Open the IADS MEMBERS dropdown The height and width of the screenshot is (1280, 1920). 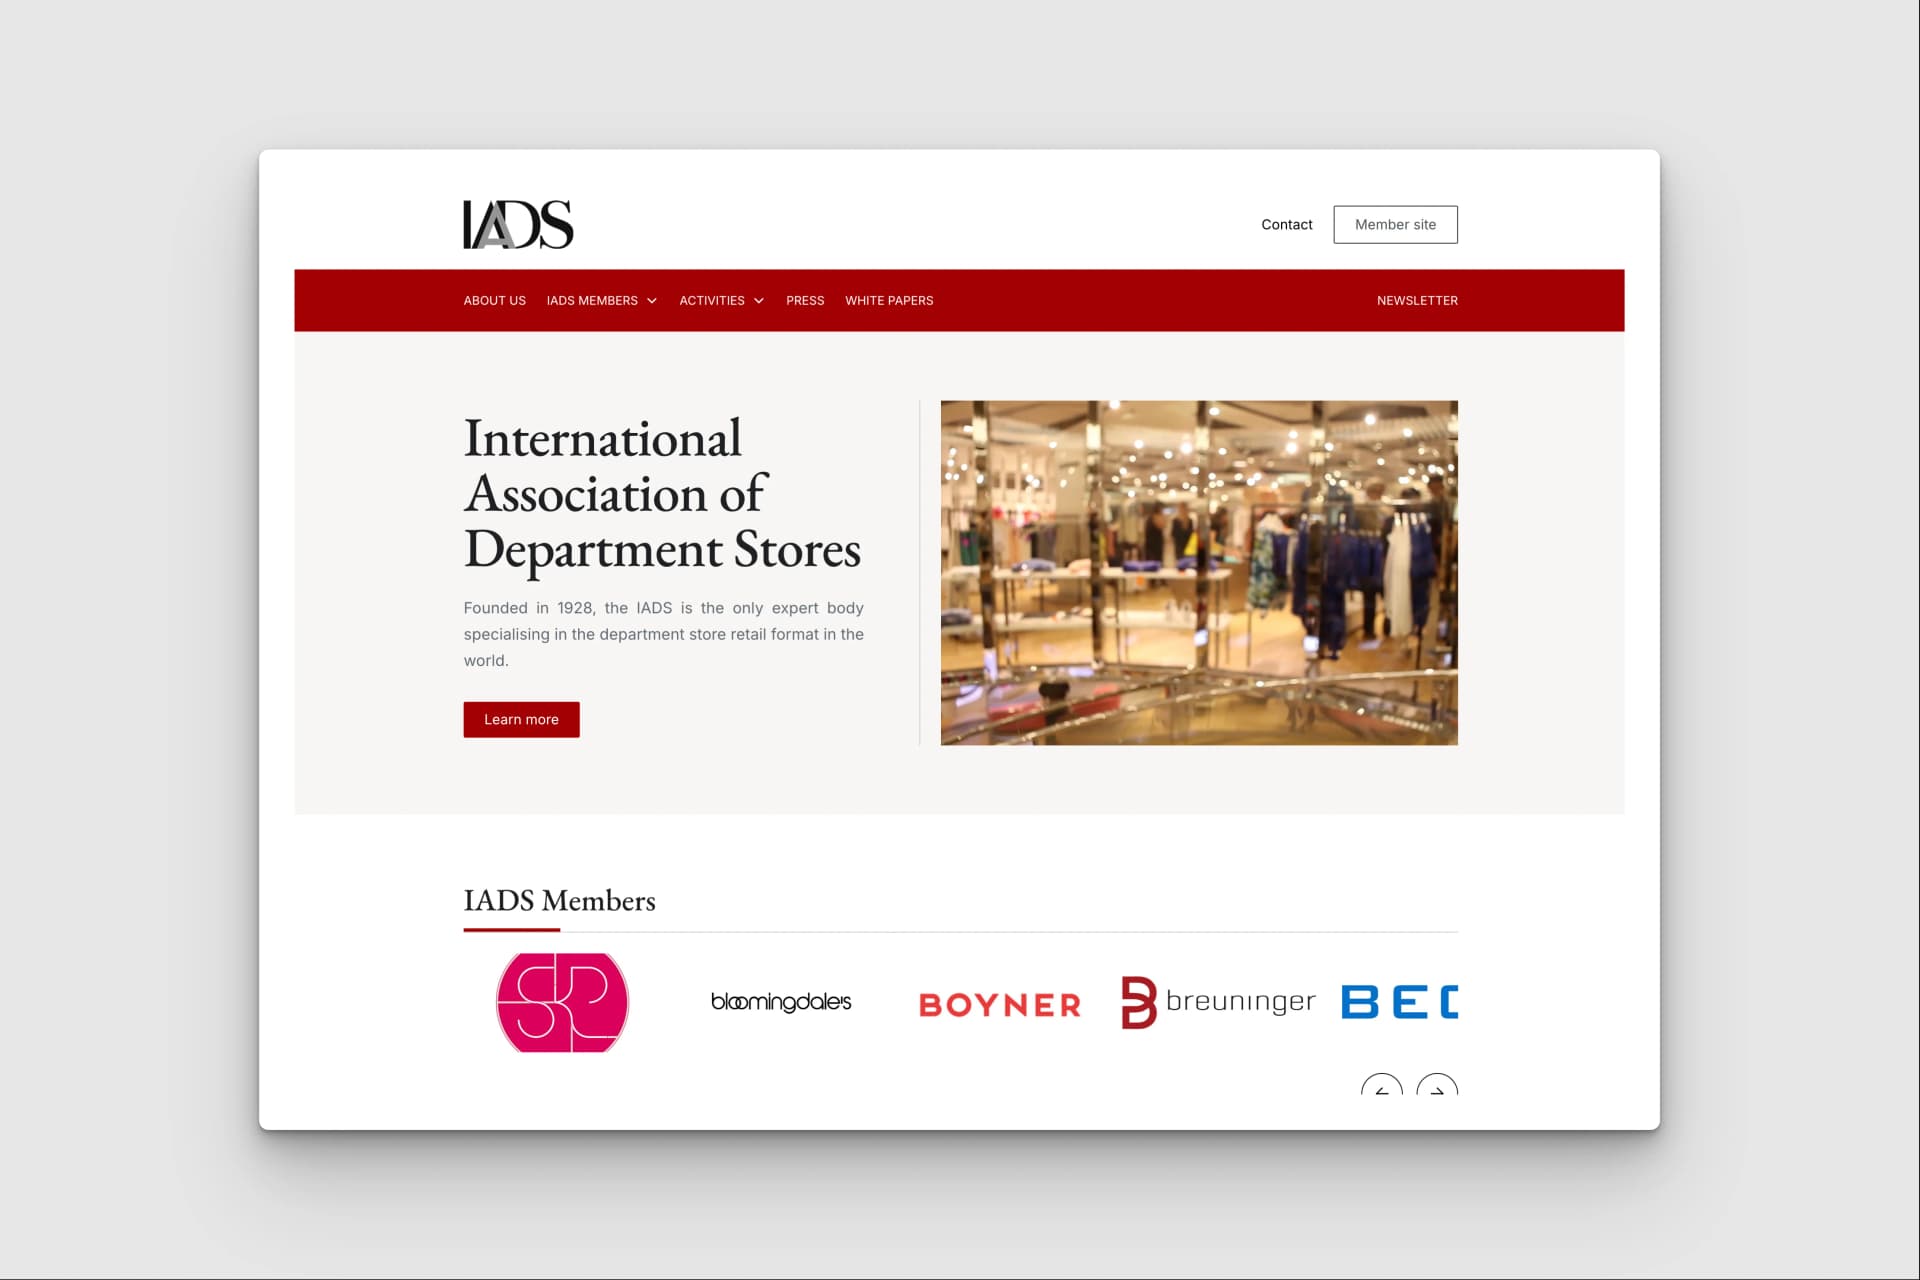592,300
